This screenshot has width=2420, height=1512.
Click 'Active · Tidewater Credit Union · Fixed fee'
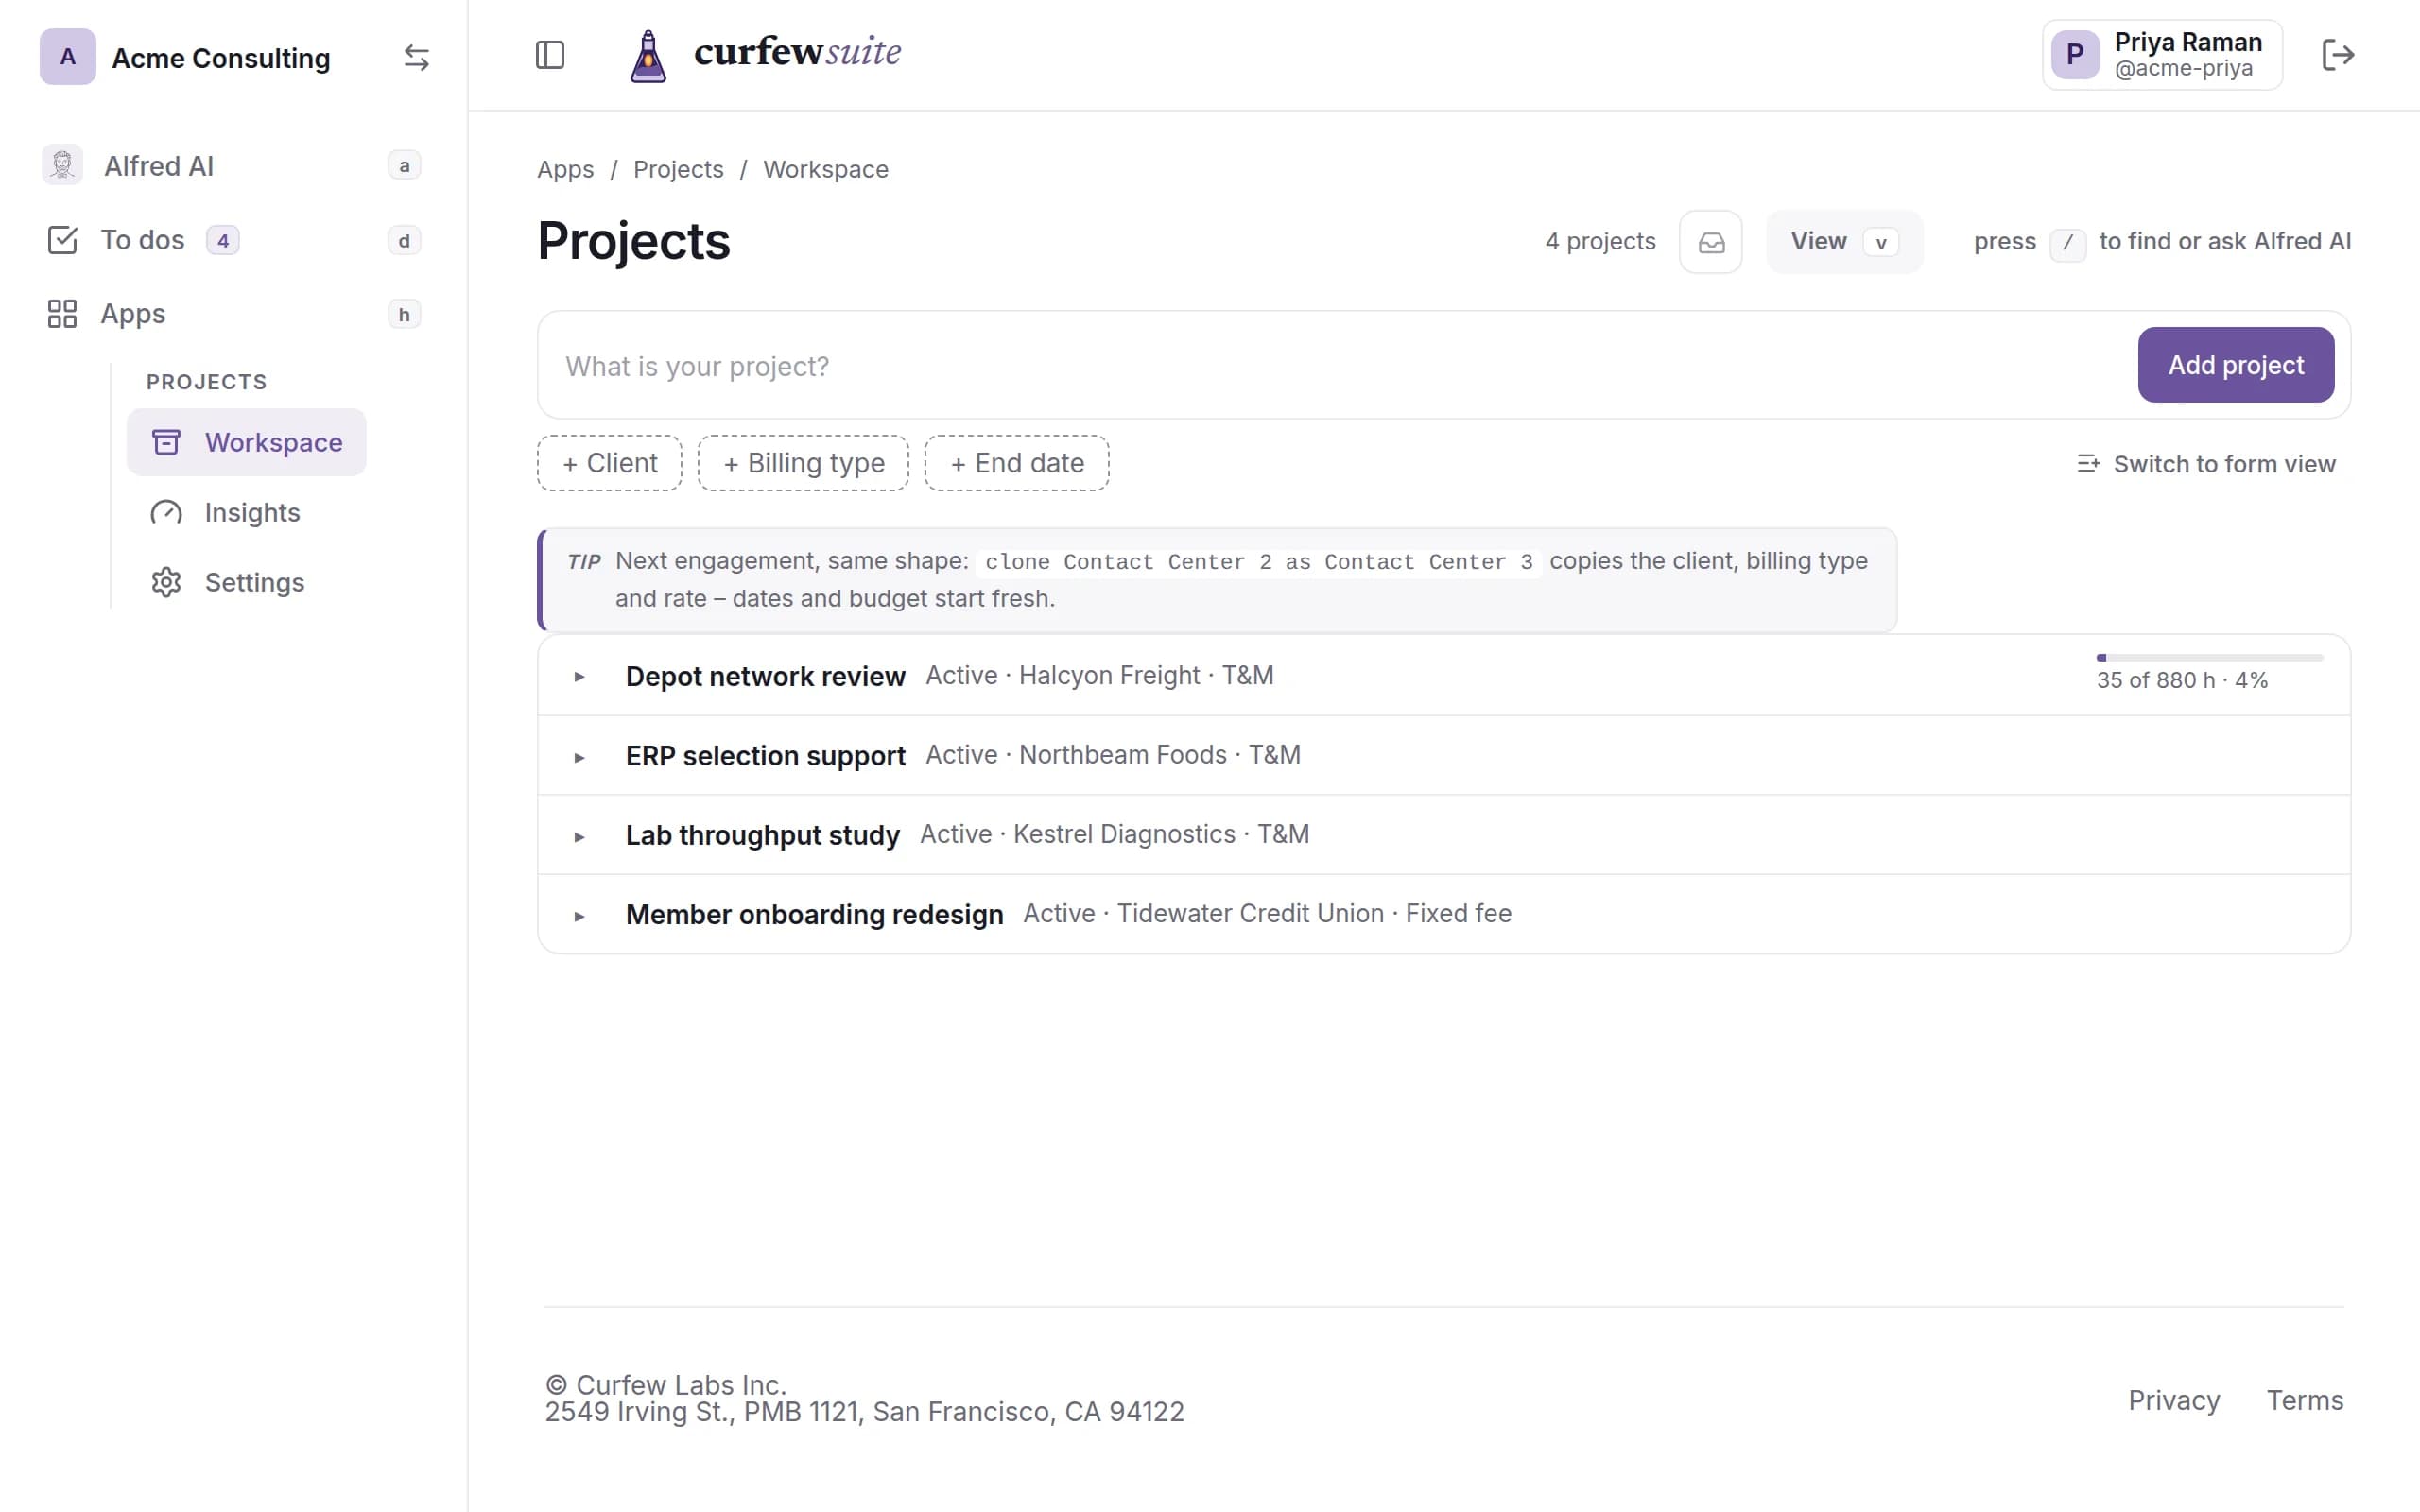point(1267,914)
